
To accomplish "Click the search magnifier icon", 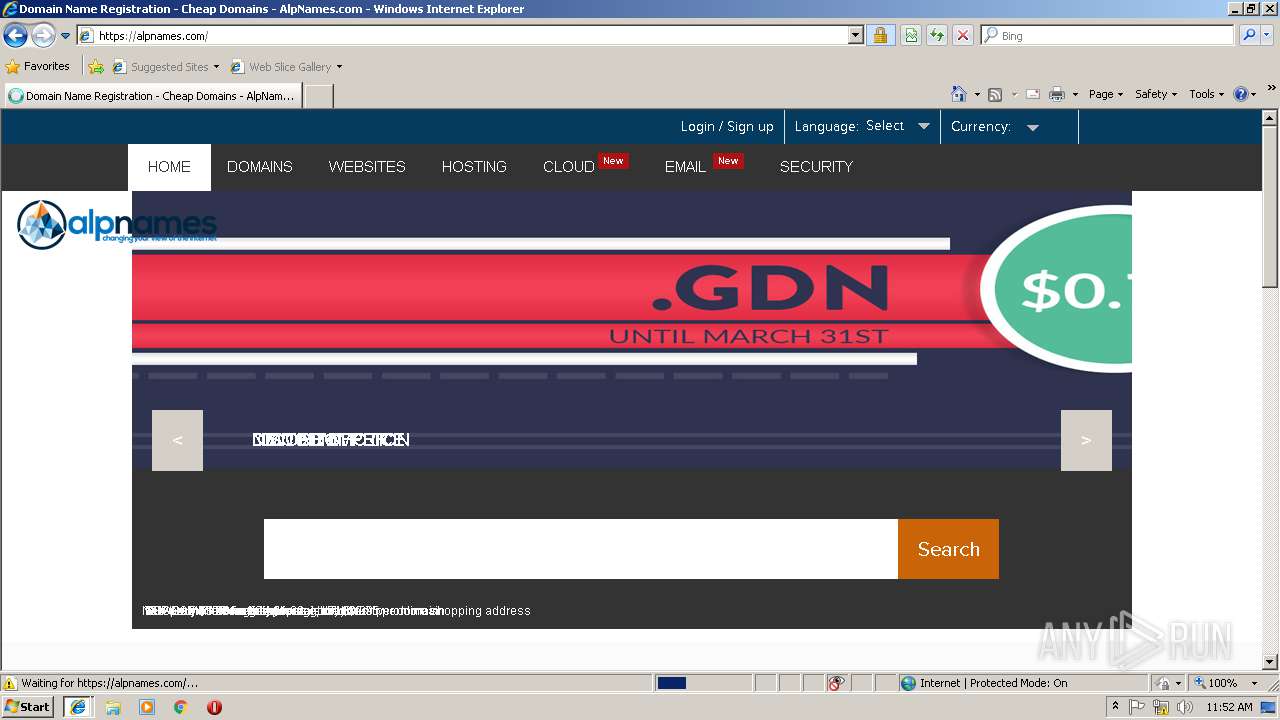I will [x=1249, y=35].
